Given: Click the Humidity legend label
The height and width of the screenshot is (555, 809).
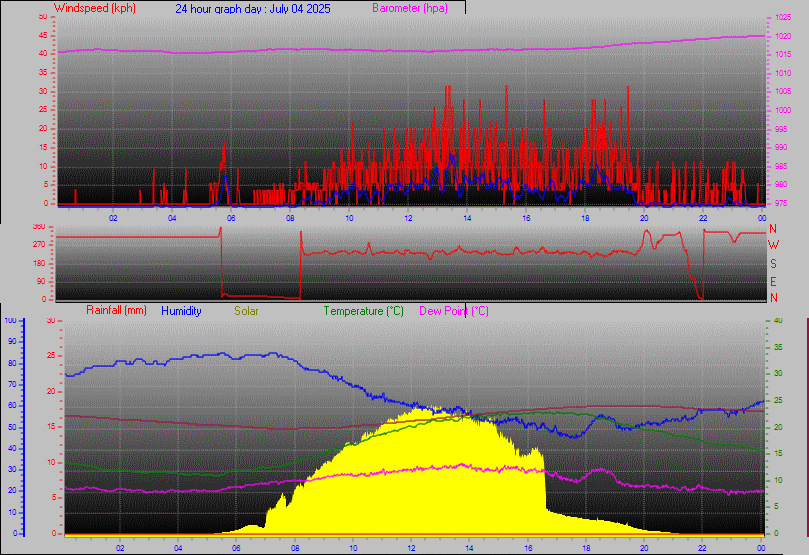Looking at the screenshot, I should 181,311.
